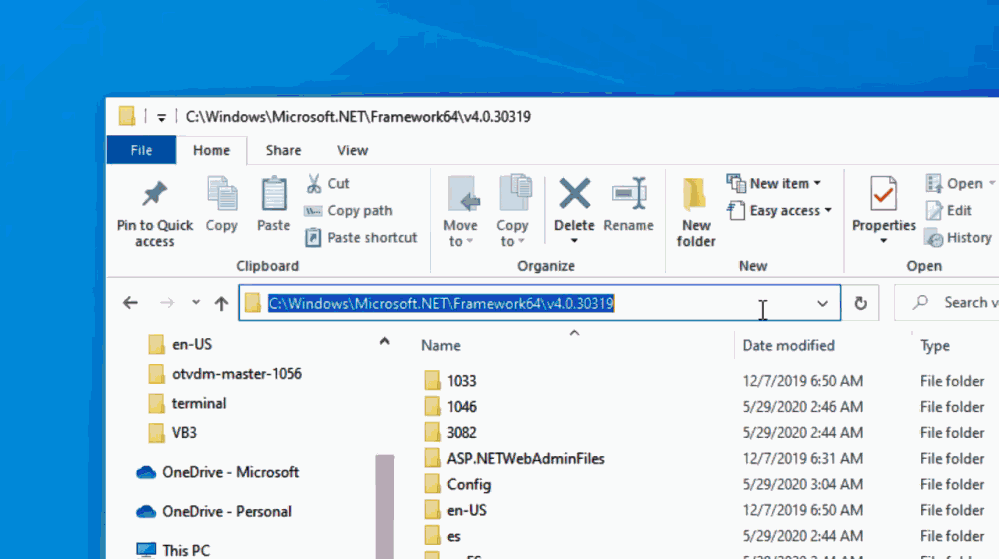
Task: Click the History icon
Action: pyautogui.click(x=935, y=238)
